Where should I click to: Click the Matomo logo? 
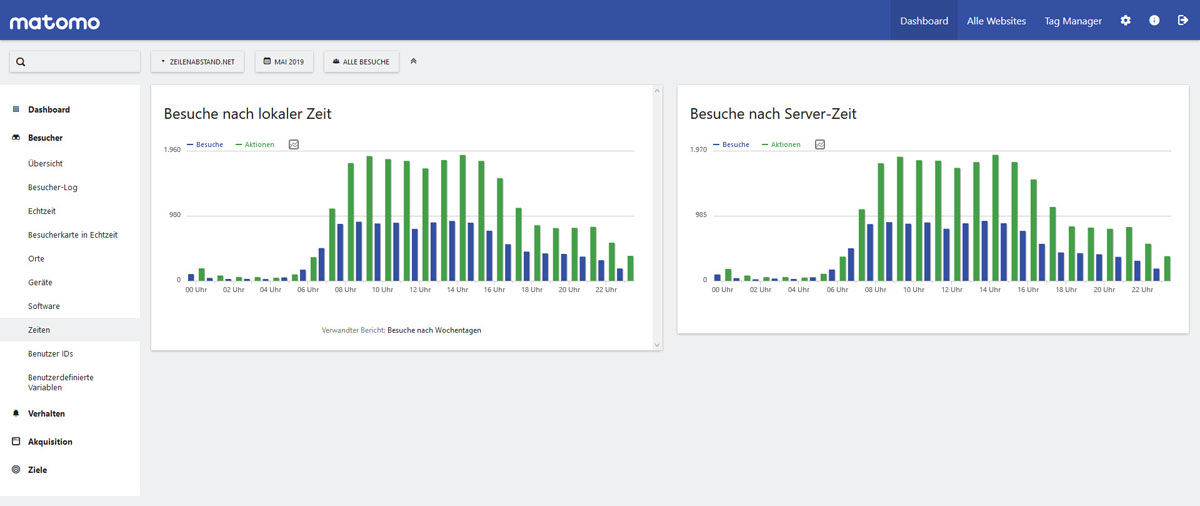coord(55,21)
